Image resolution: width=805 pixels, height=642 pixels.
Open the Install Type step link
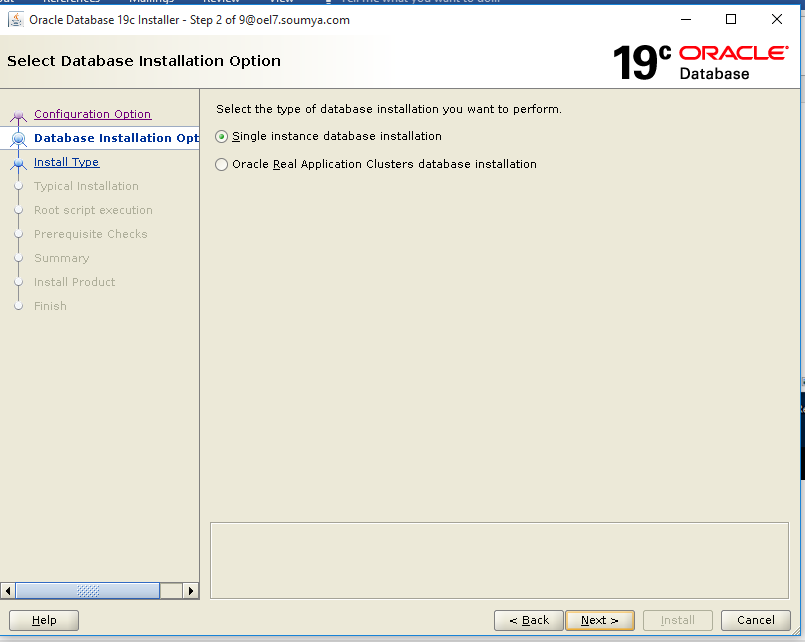[x=67, y=162]
